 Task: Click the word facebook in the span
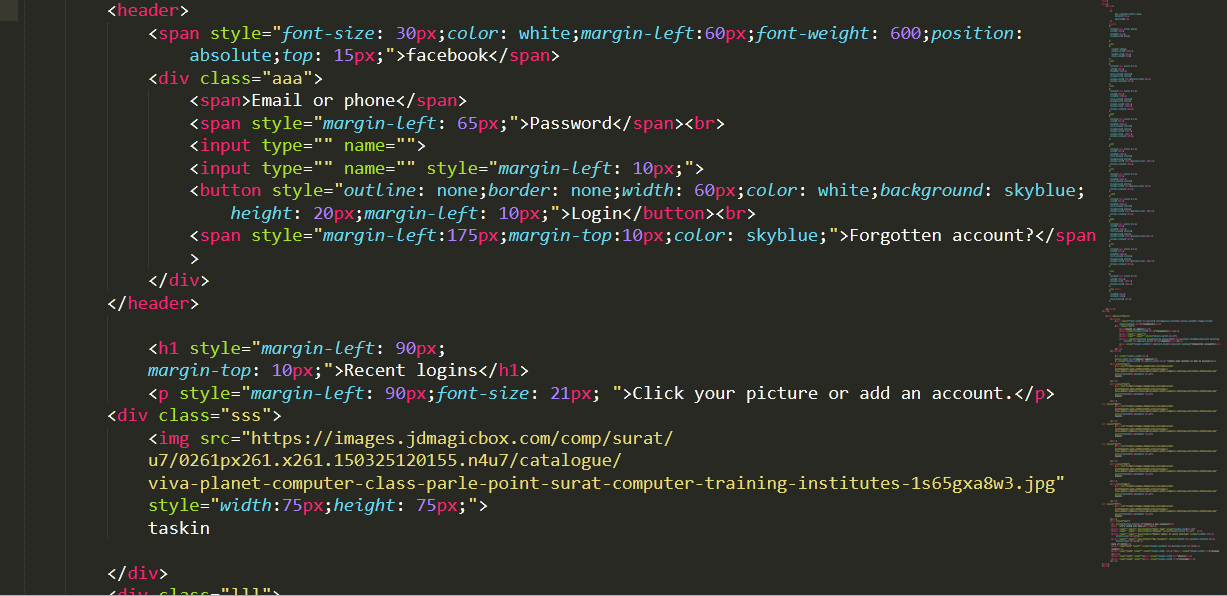coord(447,56)
